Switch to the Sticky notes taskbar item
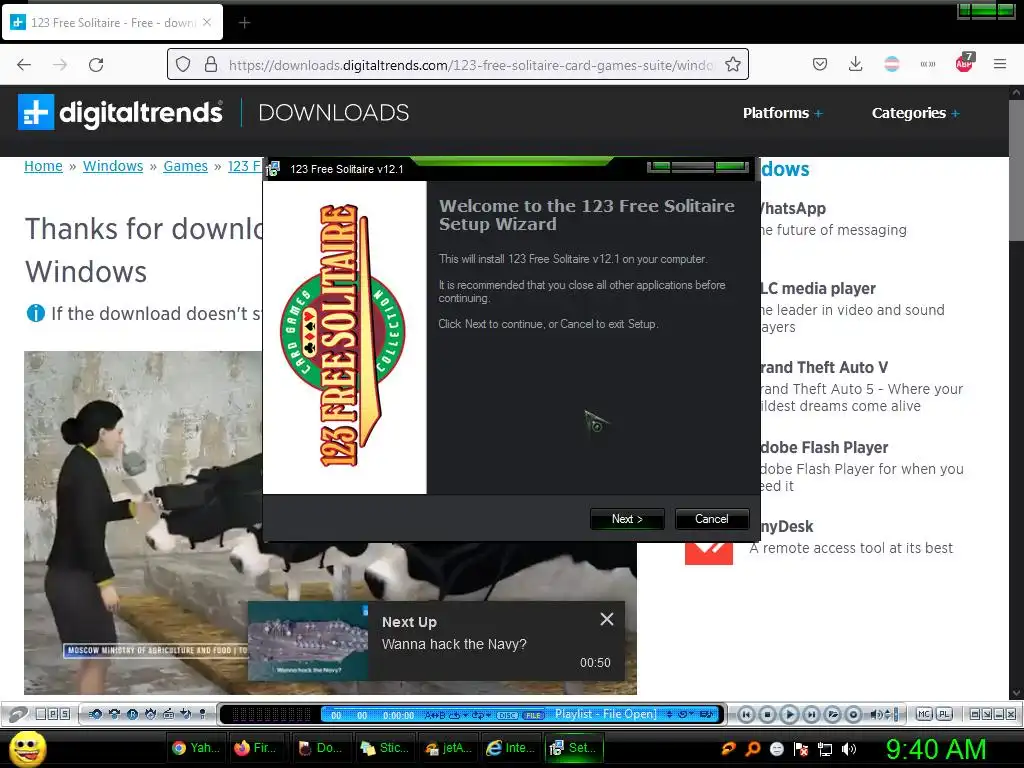The height and width of the screenshot is (768, 1024). (386, 748)
